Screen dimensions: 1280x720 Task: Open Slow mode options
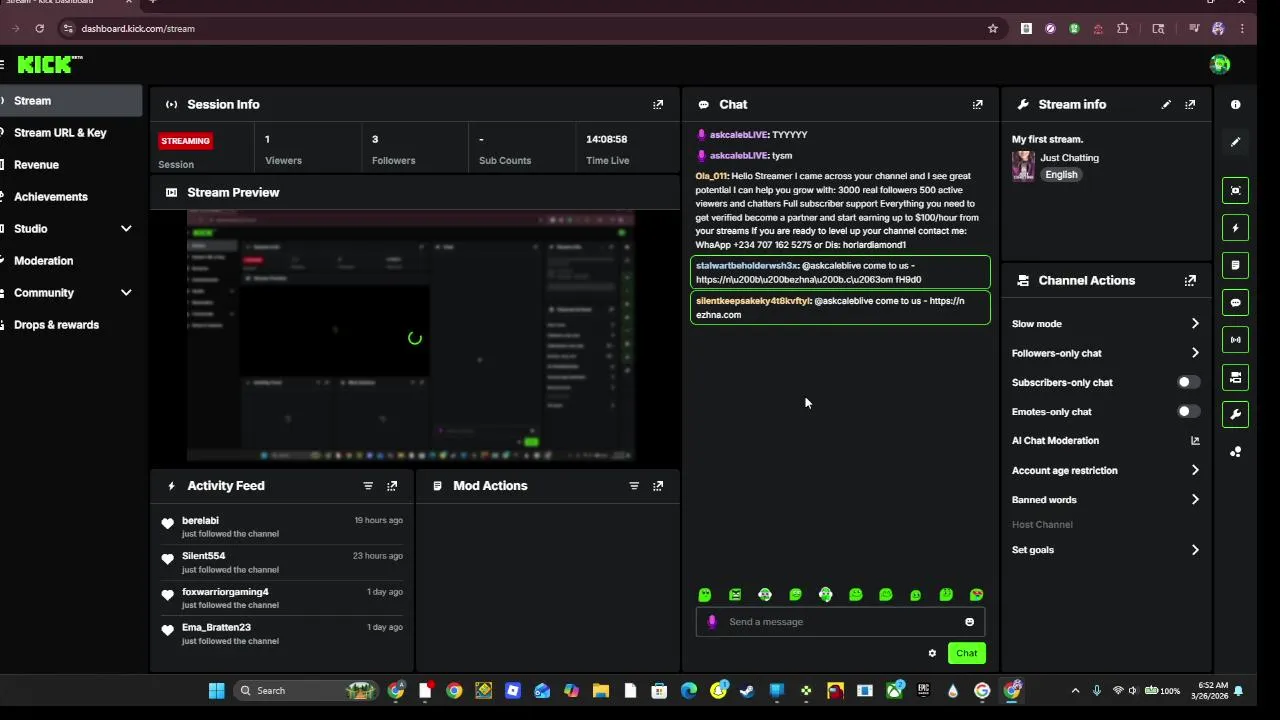coord(1105,324)
